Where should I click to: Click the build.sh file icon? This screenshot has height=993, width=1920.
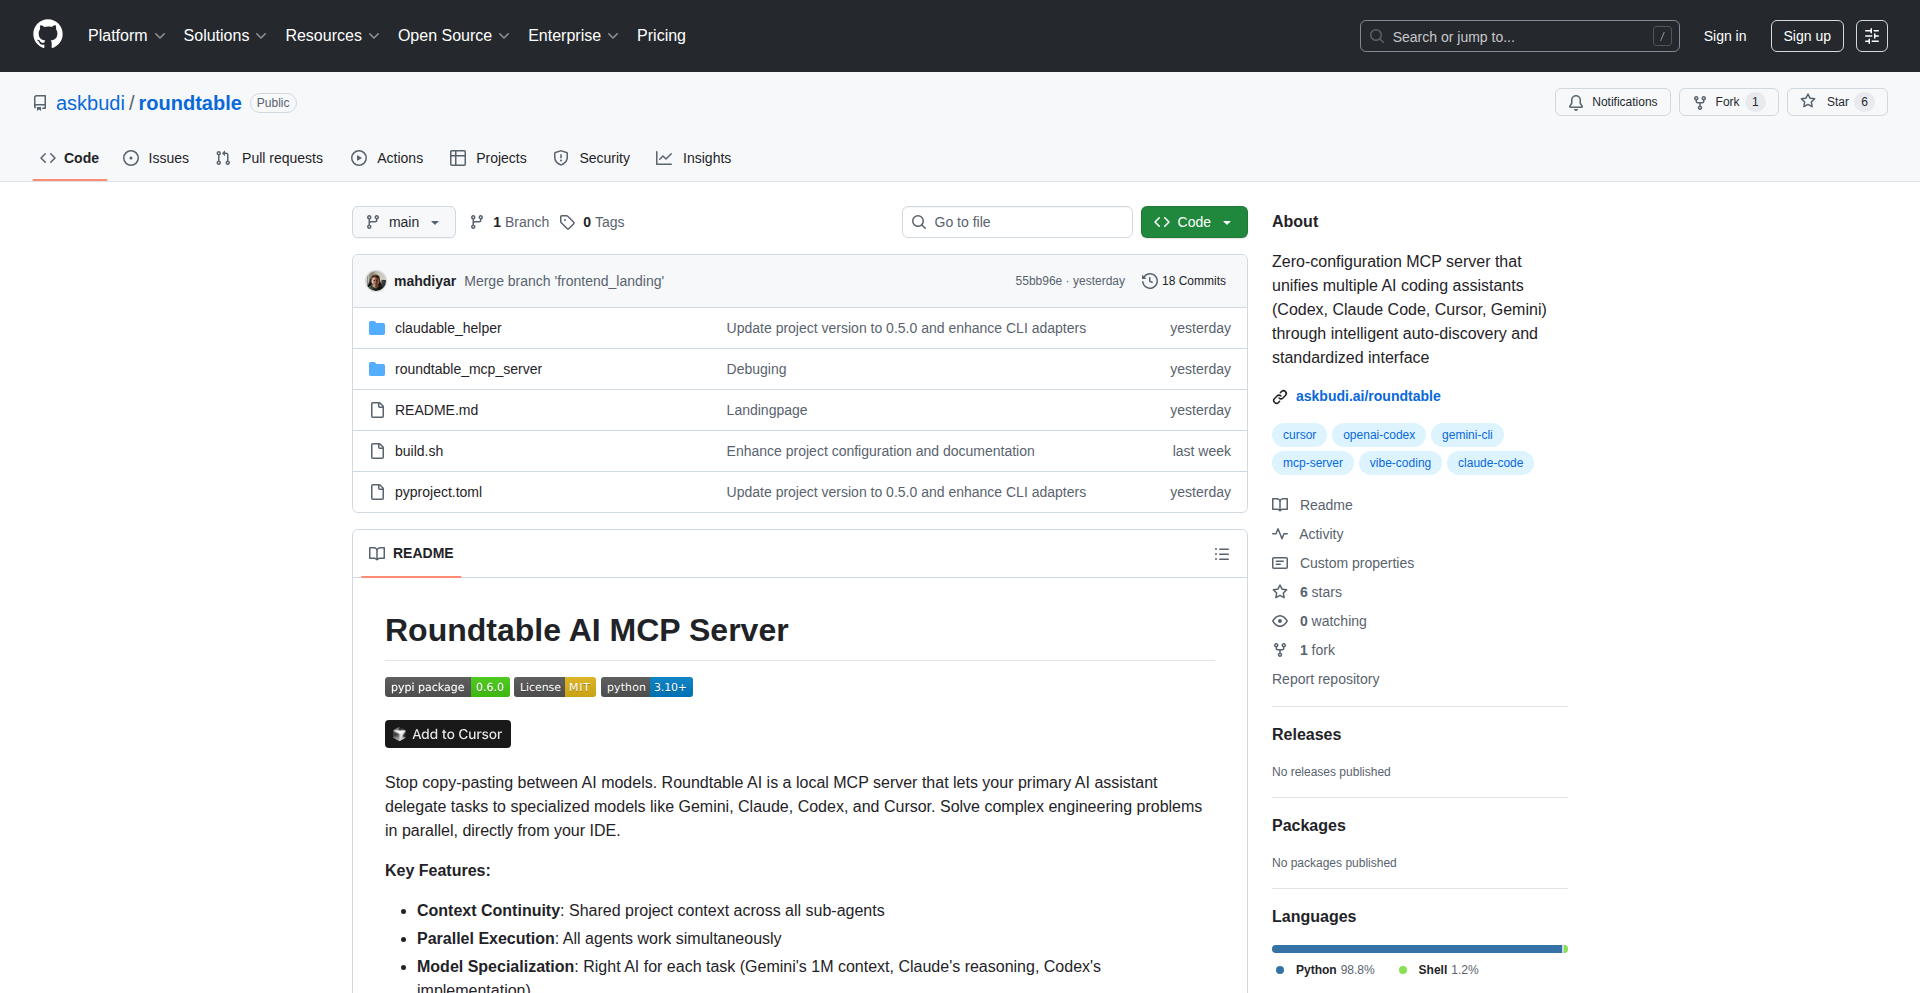click(377, 451)
